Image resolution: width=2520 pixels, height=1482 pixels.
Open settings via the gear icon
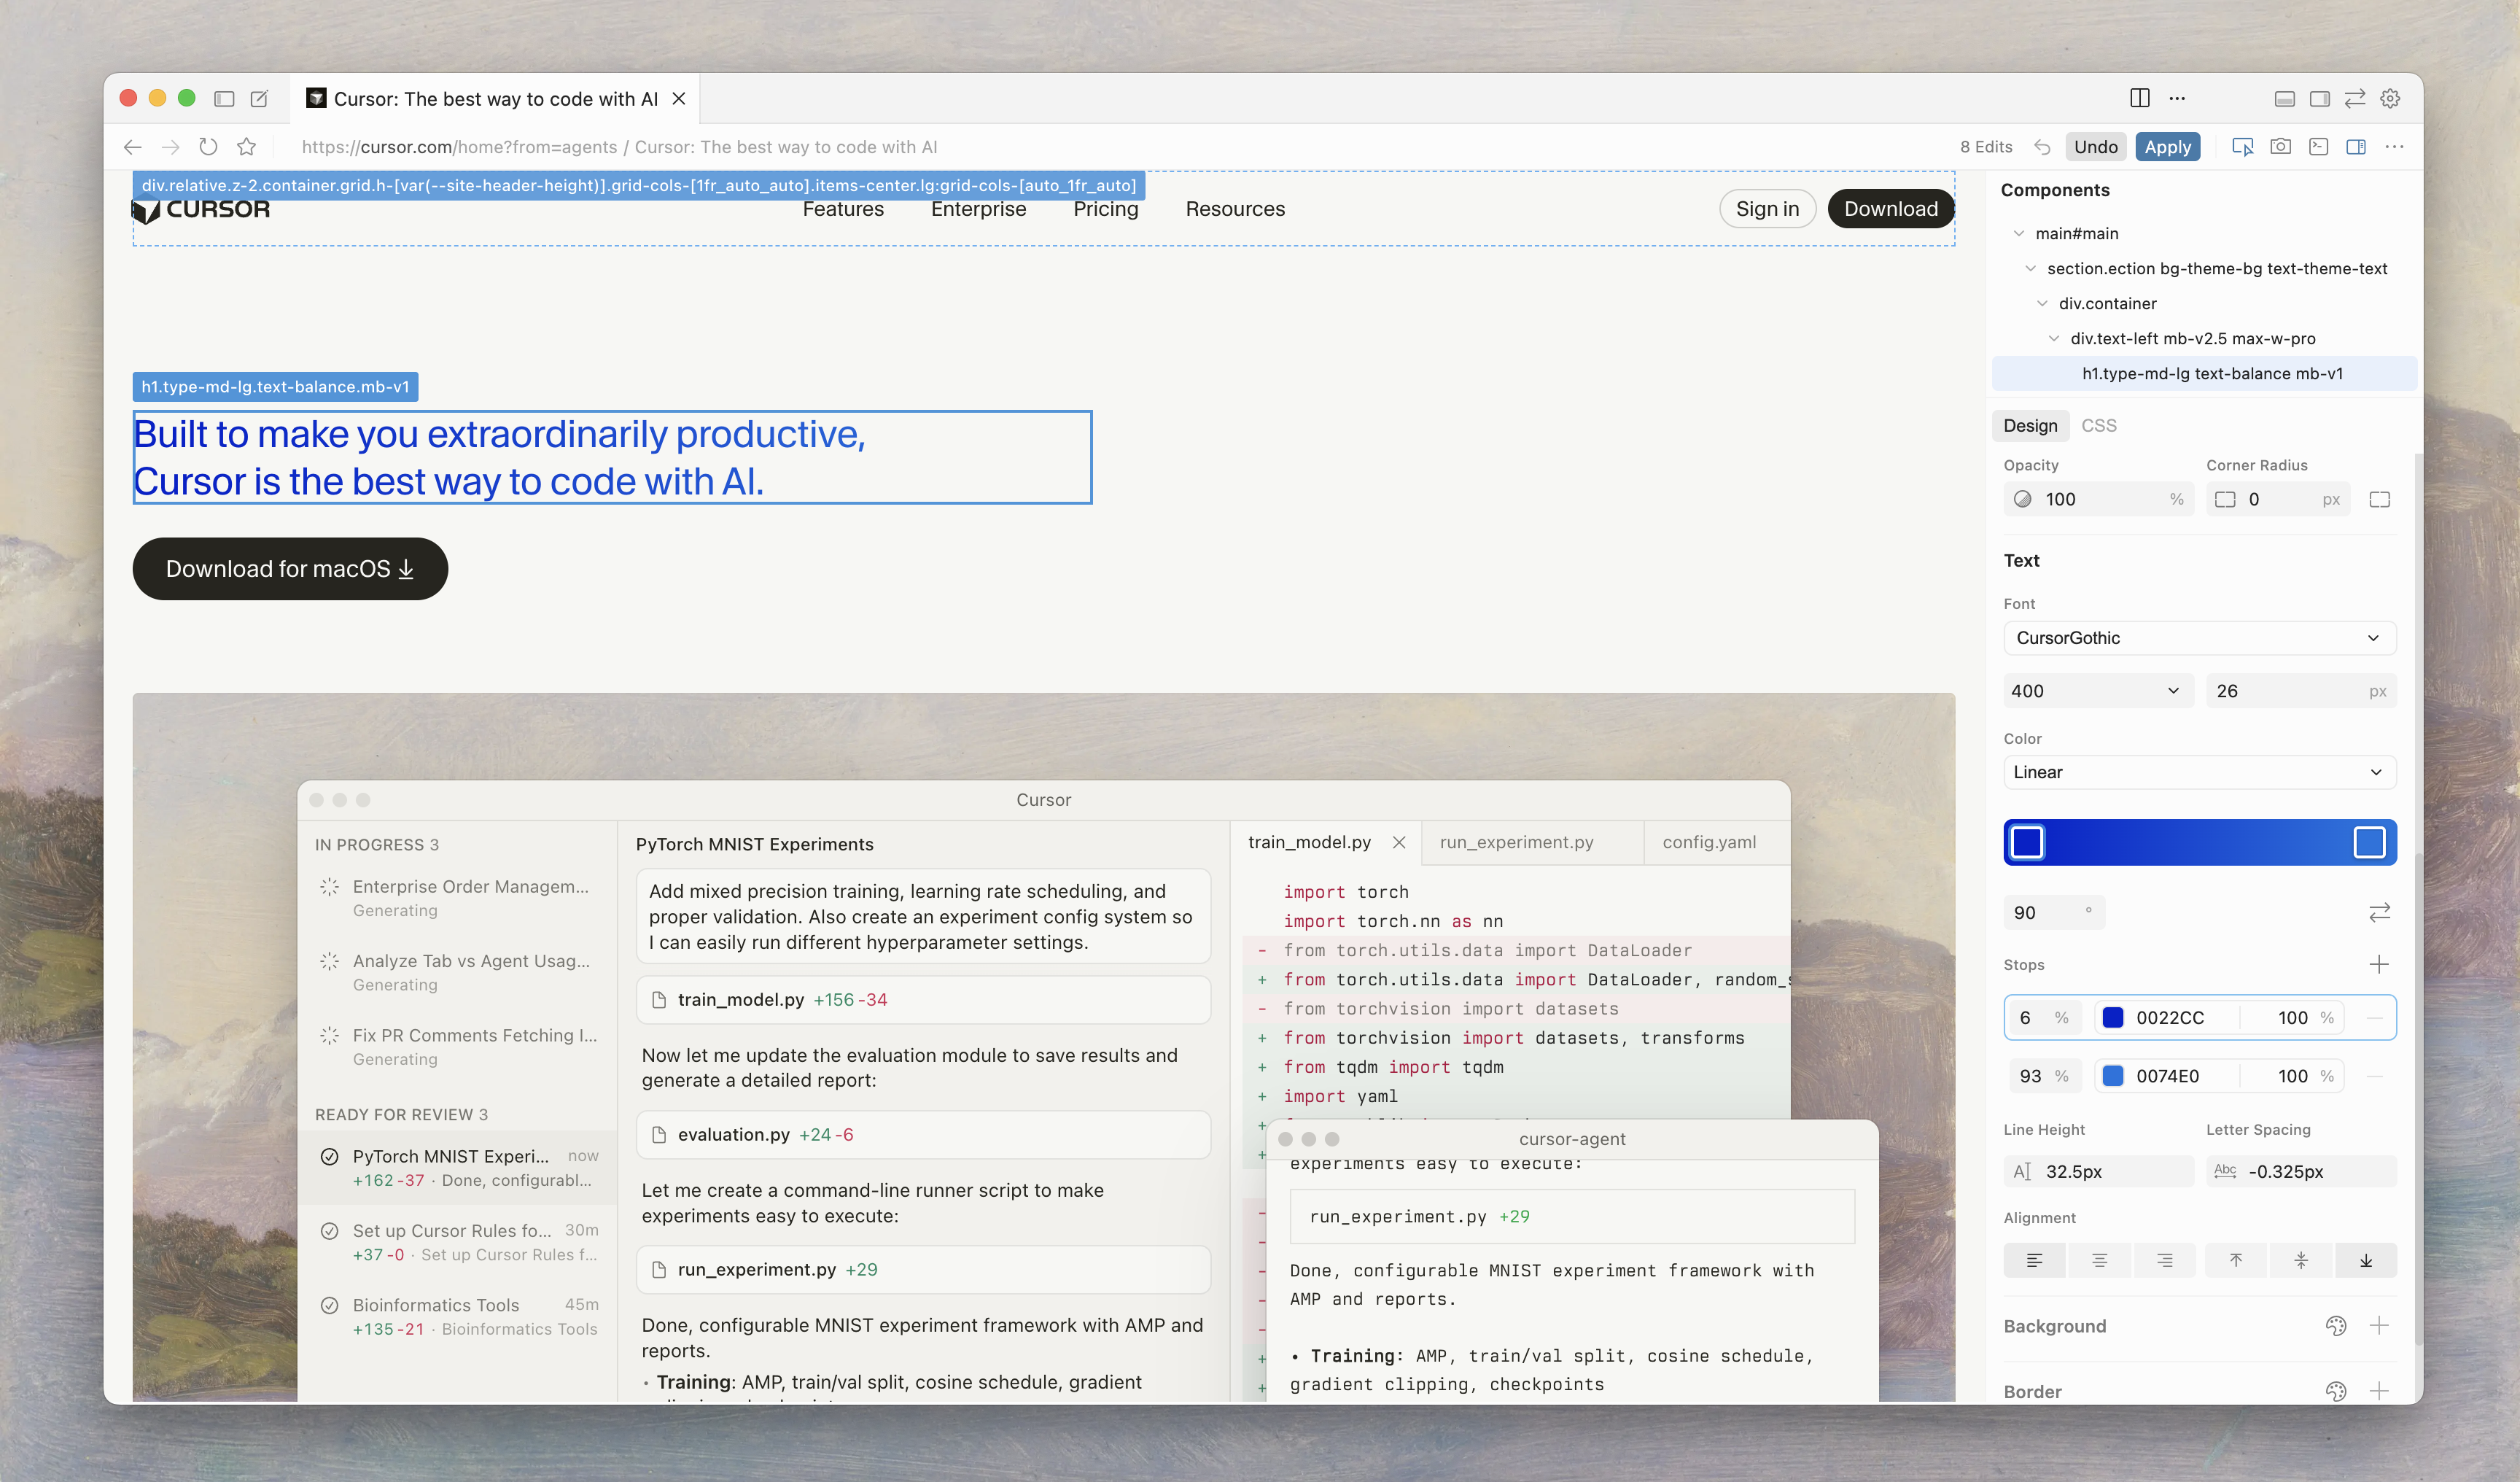pyautogui.click(x=2391, y=97)
